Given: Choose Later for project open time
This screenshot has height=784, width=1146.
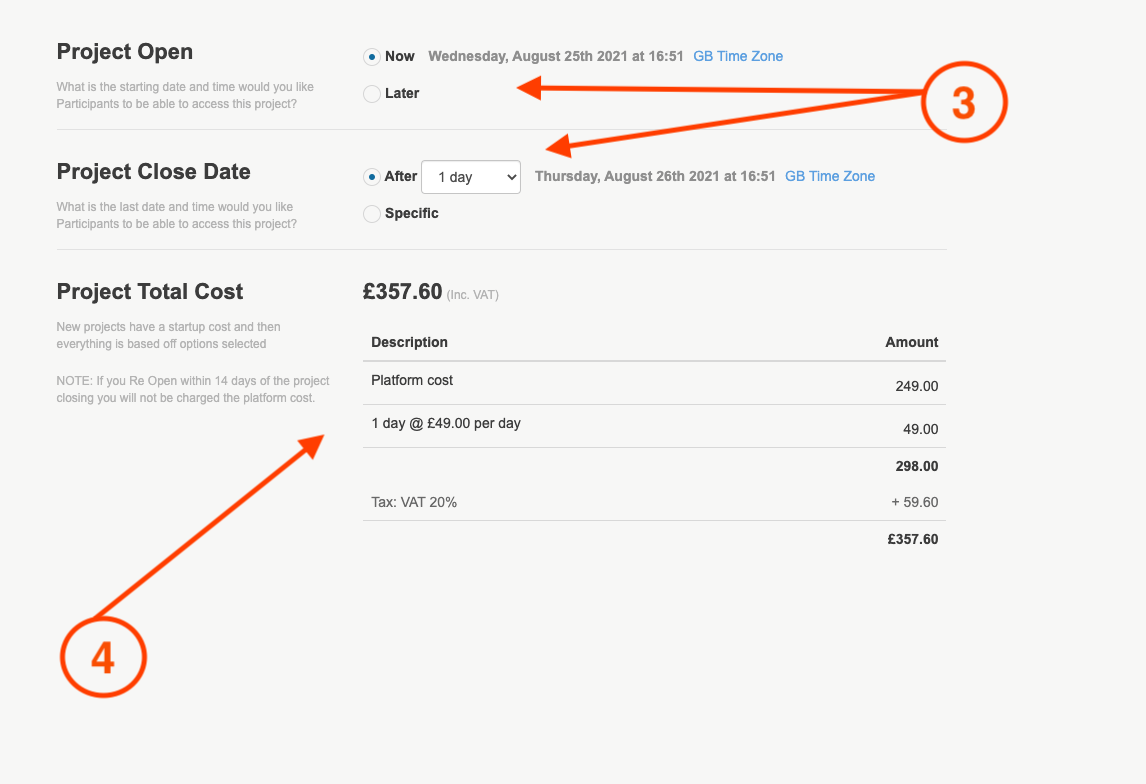Looking at the screenshot, I should [372, 94].
